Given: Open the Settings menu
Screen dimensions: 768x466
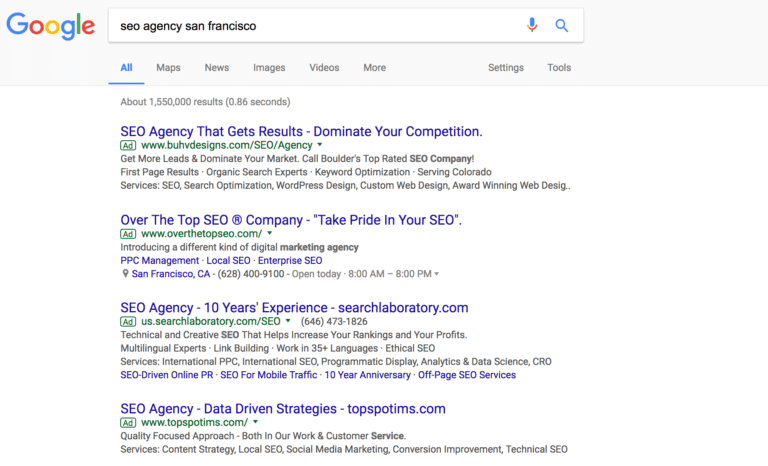Looking at the screenshot, I should tap(505, 68).
